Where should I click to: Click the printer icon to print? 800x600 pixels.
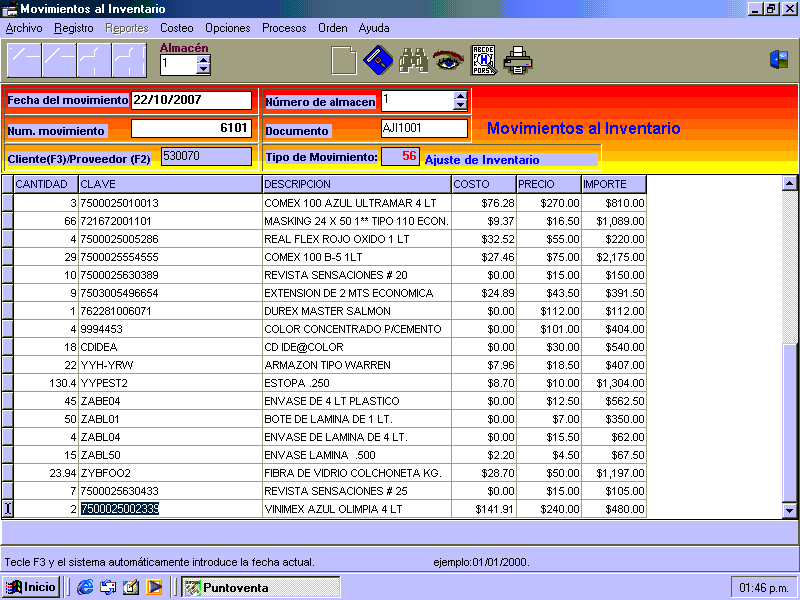pos(517,61)
